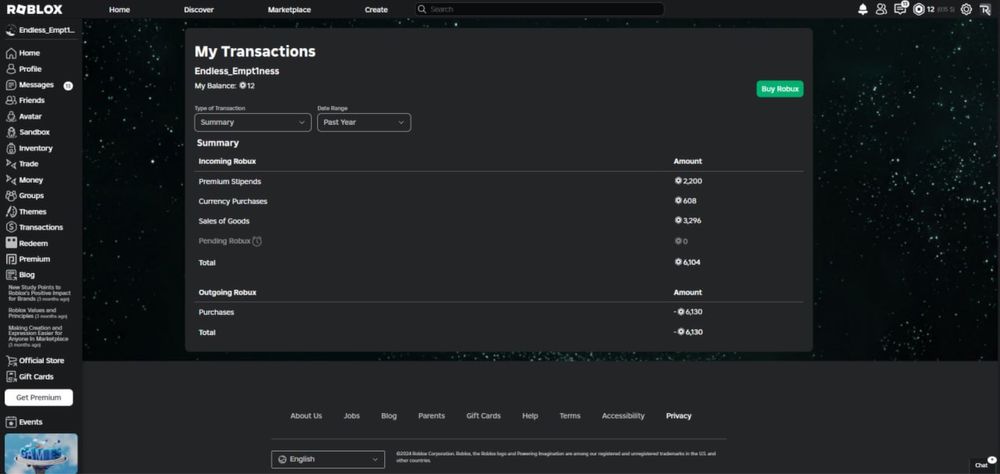Click Transactions dollar icon in sidebar

click(11, 227)
